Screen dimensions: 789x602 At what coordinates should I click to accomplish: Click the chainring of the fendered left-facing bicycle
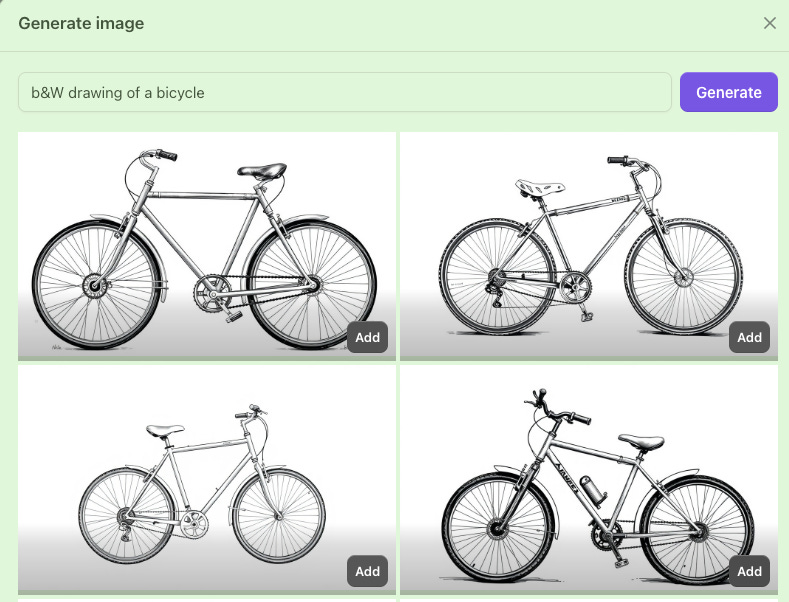click(212, 293)
